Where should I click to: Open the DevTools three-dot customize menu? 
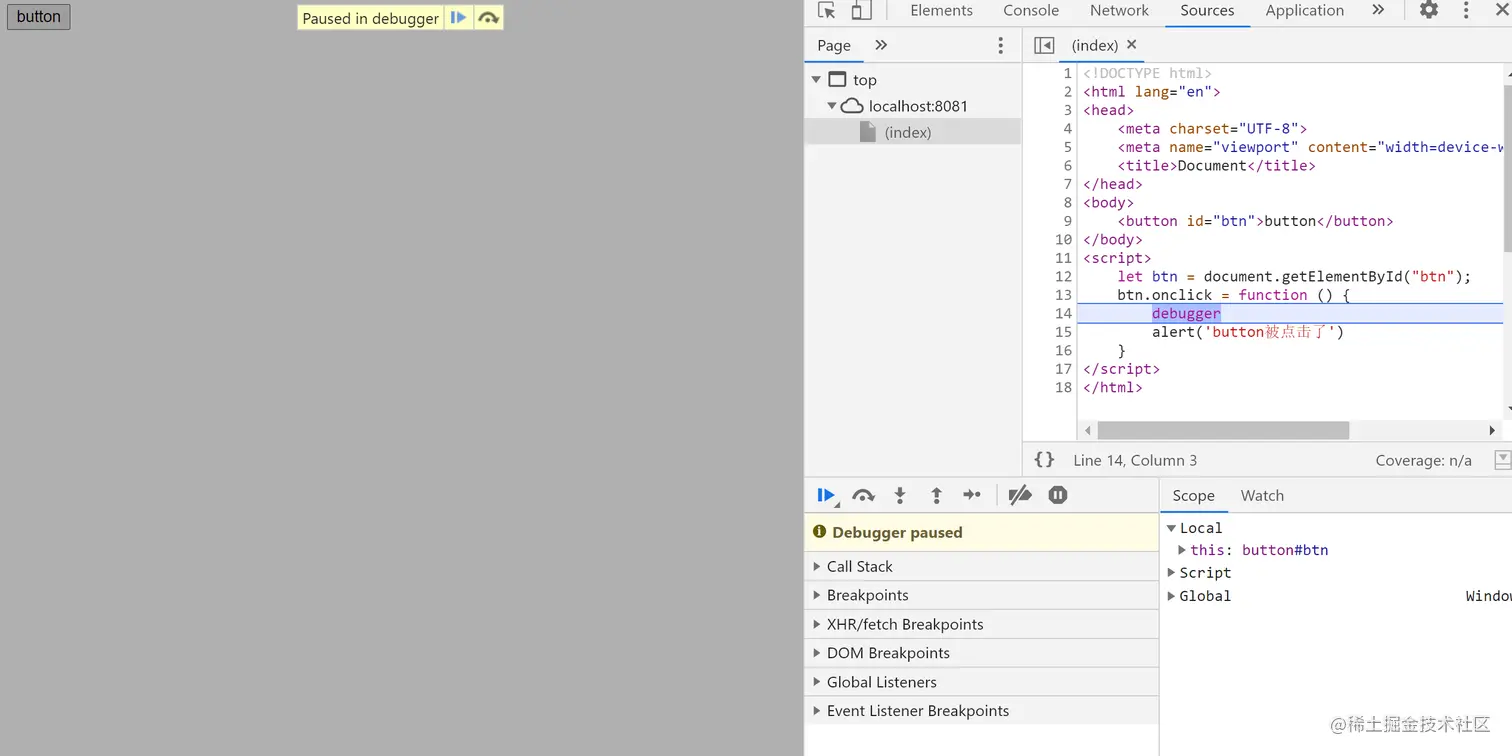click(1466, 10)
